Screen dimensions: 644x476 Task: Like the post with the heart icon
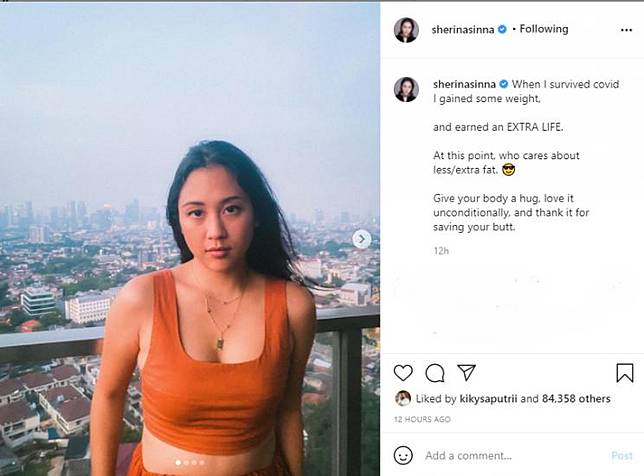point(403,373)
